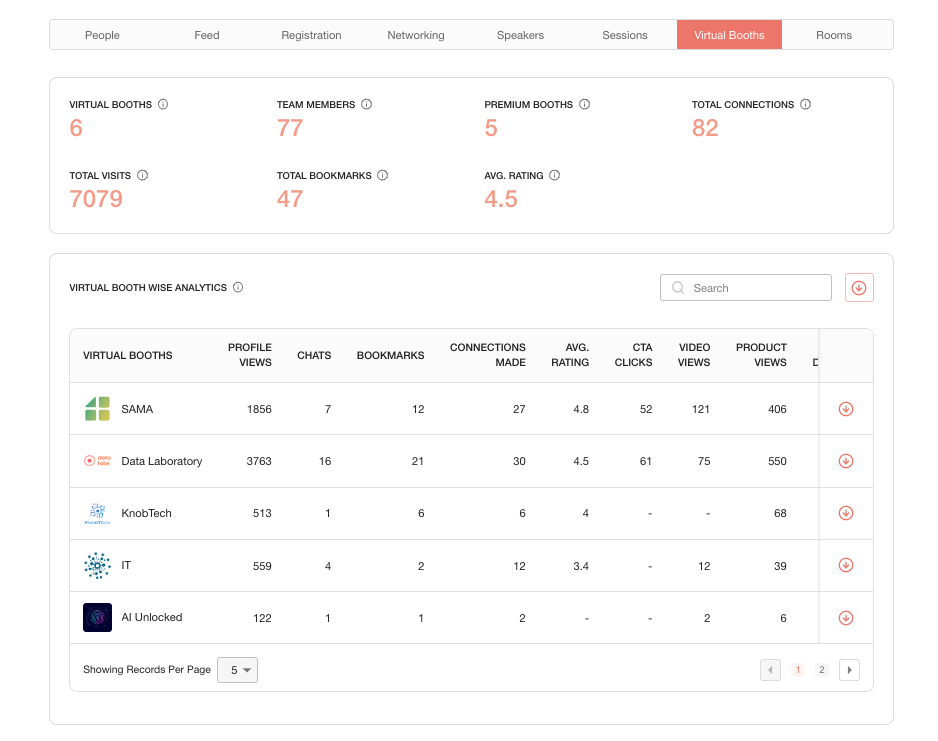Click the KnobTech booth name
The image size is (938, 741).
click(x=147, y=513)
